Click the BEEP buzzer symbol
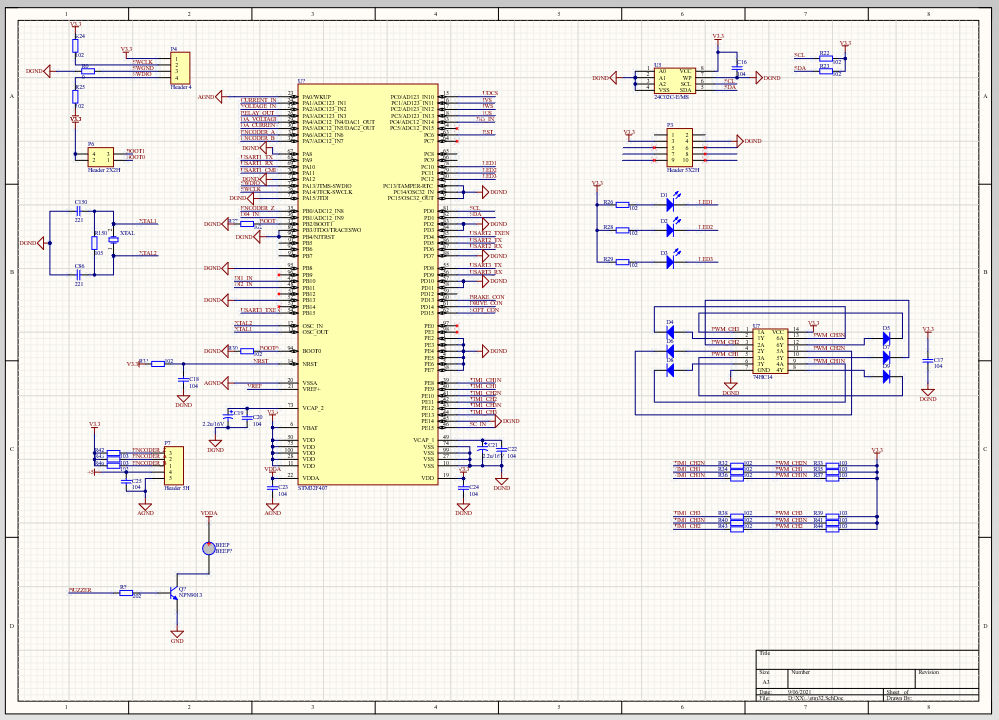This screenshot has width=999, height=720. tap(208, 548)
